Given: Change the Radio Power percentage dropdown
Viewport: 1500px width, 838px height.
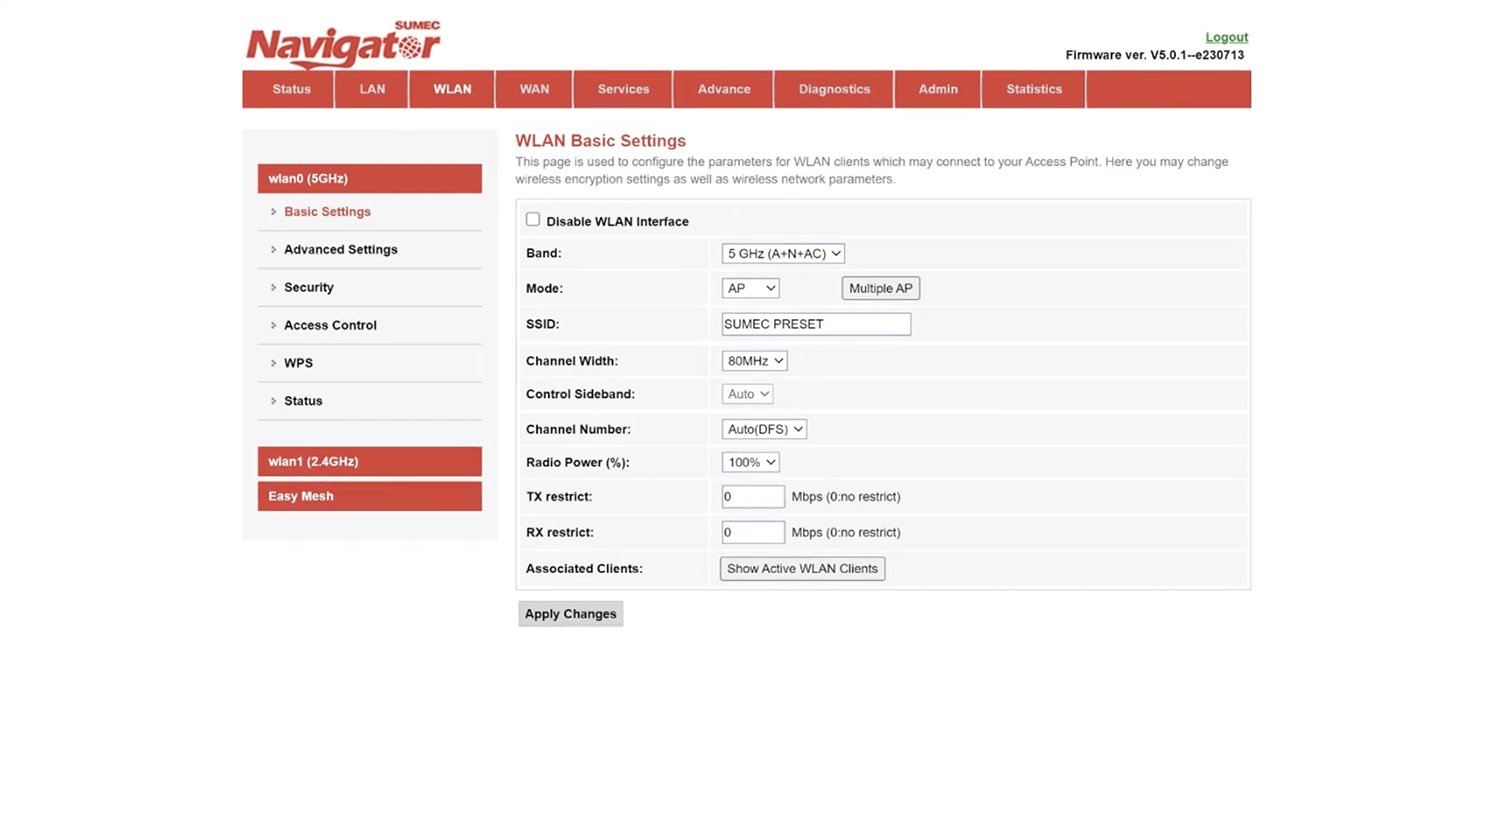Looking at the screenshot, I should 750,463.
